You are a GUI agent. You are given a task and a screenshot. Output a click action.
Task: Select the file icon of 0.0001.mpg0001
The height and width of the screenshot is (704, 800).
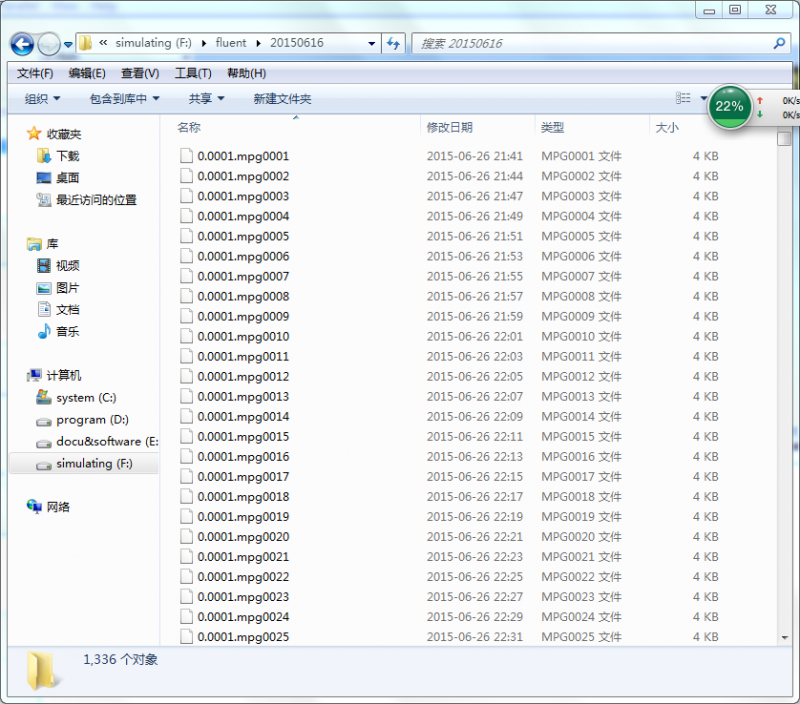coord(187,156)
